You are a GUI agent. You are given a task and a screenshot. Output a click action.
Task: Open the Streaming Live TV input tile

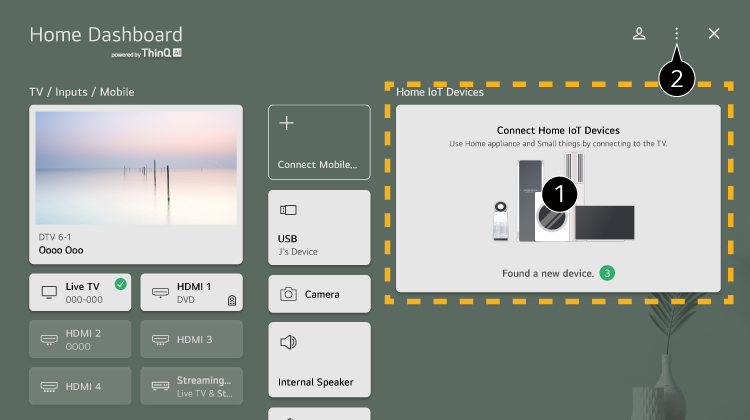coord(191,386)
